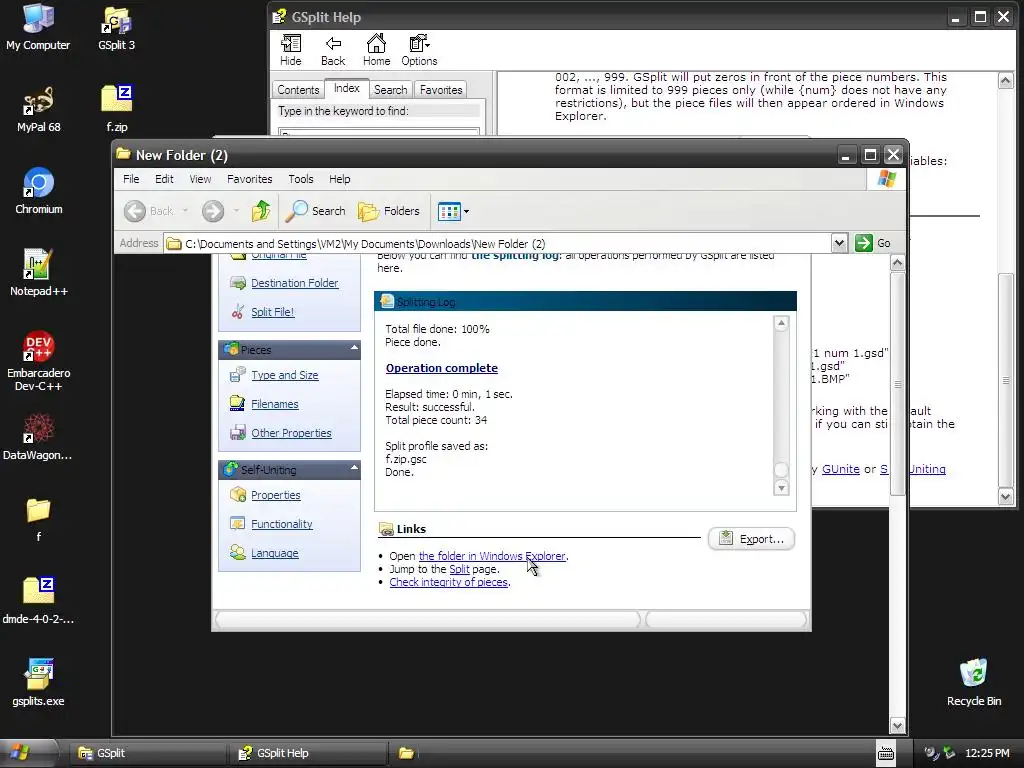Open MyPal 68 browser shortcut
The image size is (1024, 768).
[39, 108]
